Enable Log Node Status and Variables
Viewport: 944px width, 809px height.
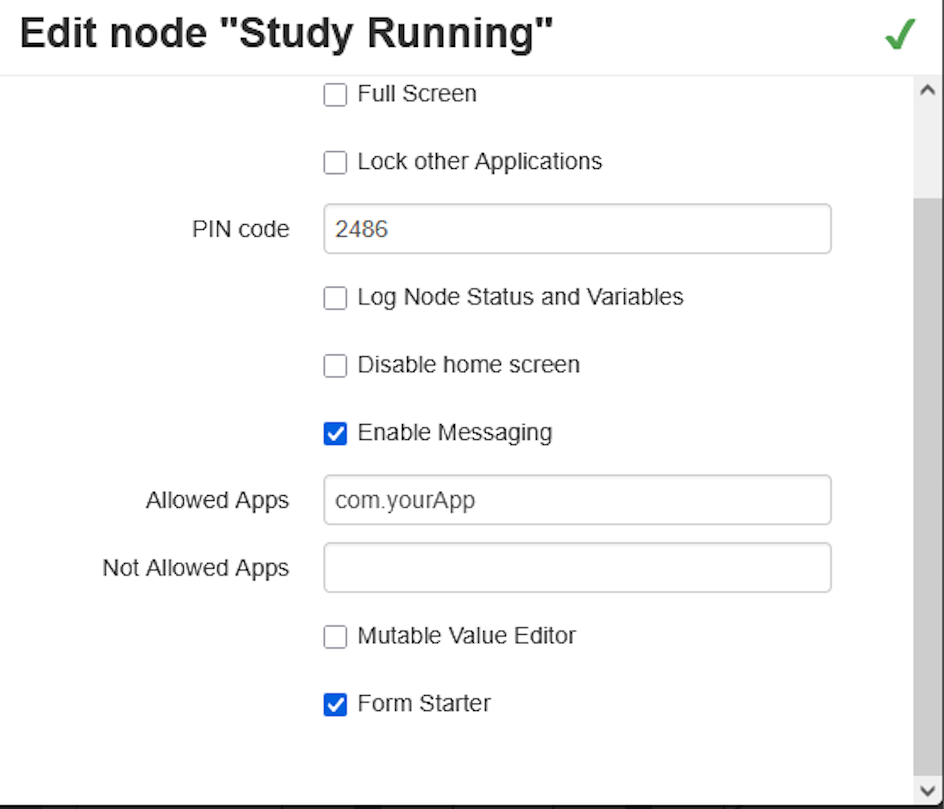point(335,298)
